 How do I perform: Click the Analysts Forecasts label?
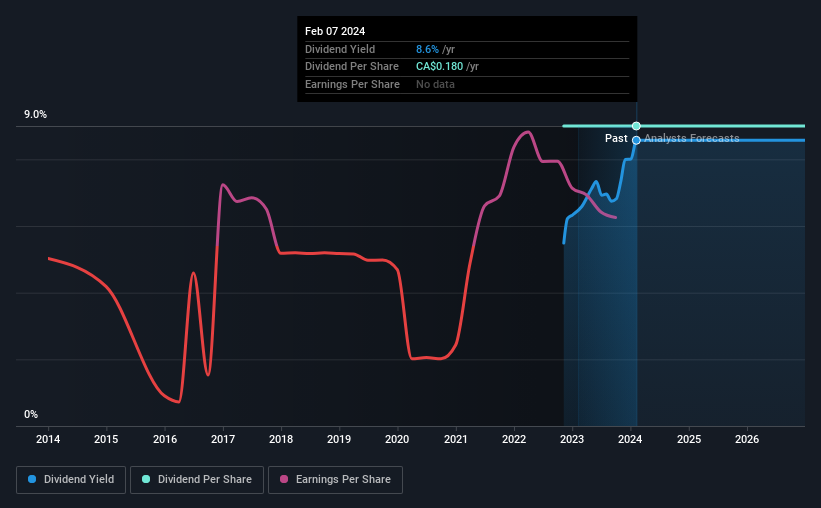(692, 138)
